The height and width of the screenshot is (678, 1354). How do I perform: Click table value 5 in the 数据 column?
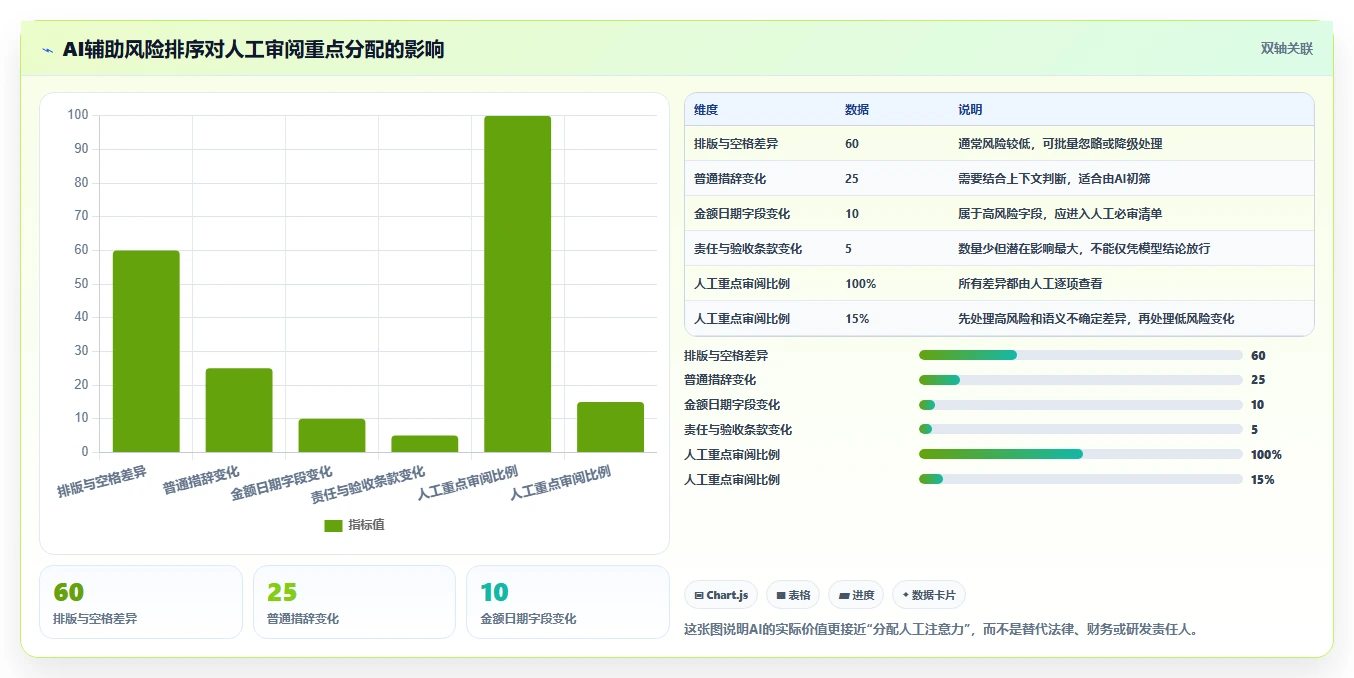tap(849, 249)
